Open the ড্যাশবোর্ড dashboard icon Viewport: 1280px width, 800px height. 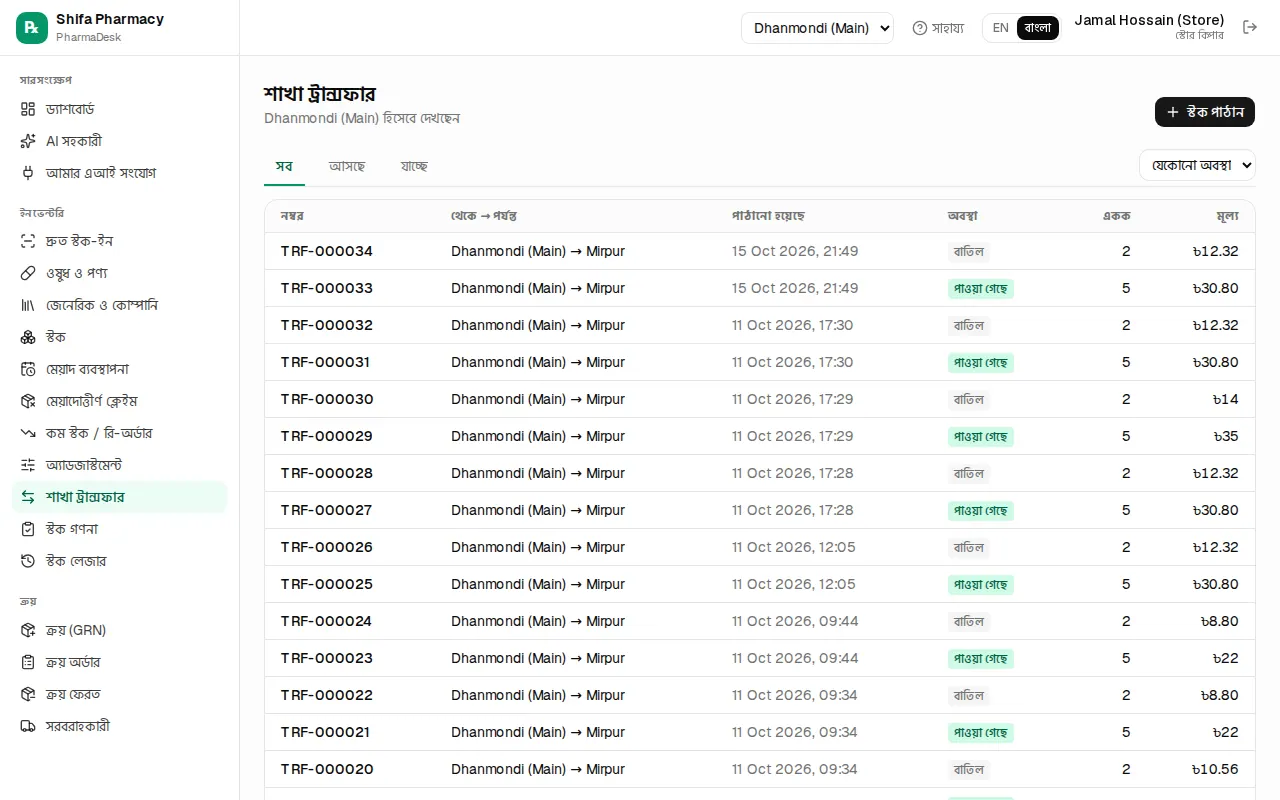pyautogui.click(x=28, y=109)
